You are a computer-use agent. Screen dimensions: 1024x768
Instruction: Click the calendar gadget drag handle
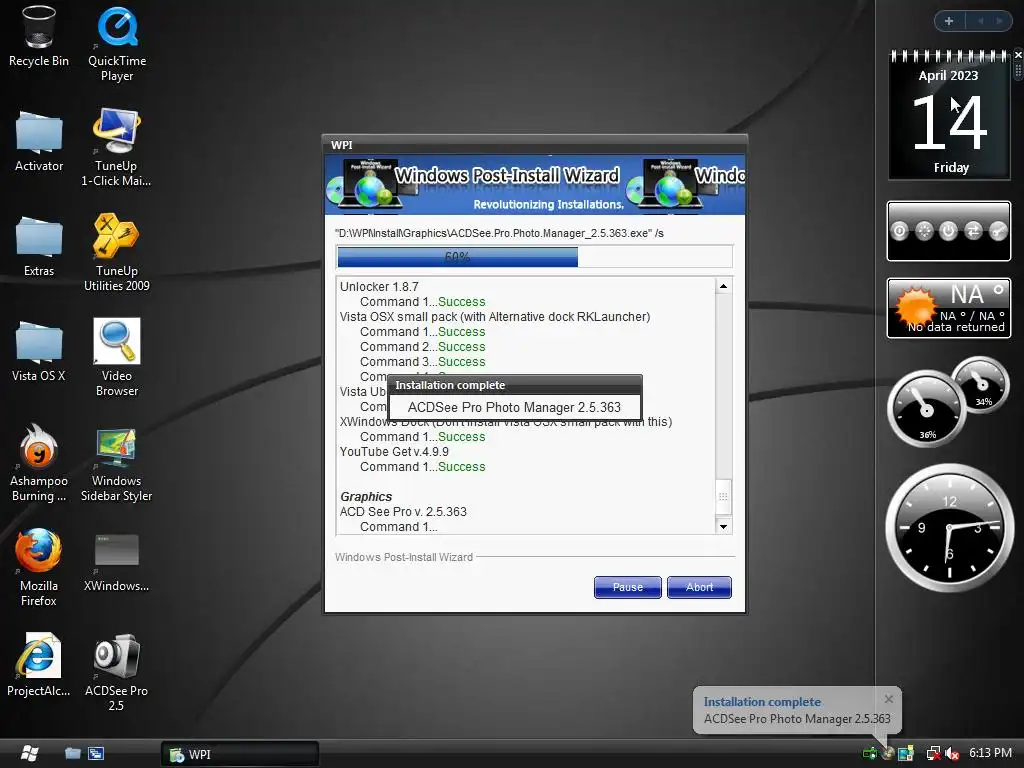point(1018,71)
